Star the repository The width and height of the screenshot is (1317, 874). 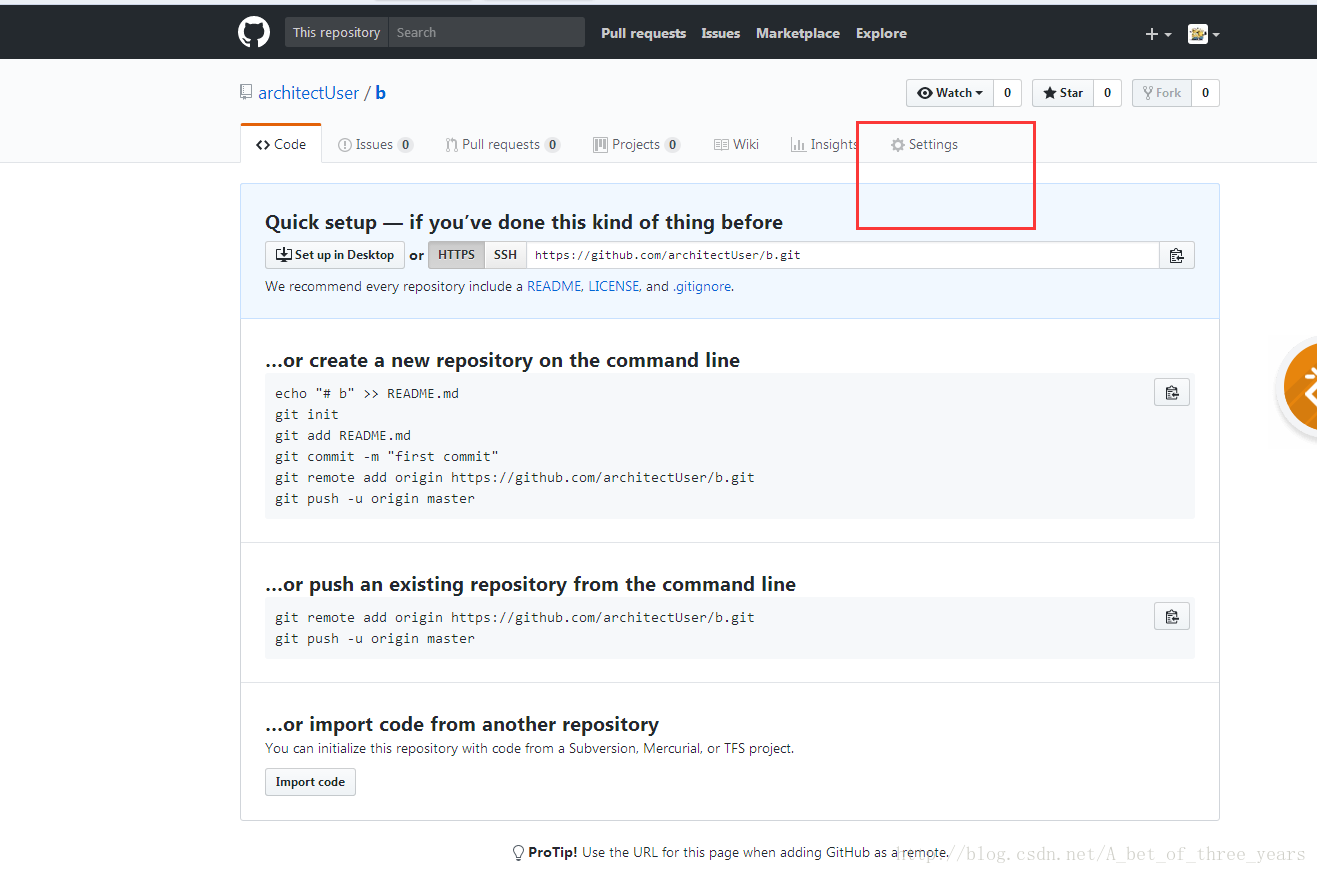tap(1063, 93)
